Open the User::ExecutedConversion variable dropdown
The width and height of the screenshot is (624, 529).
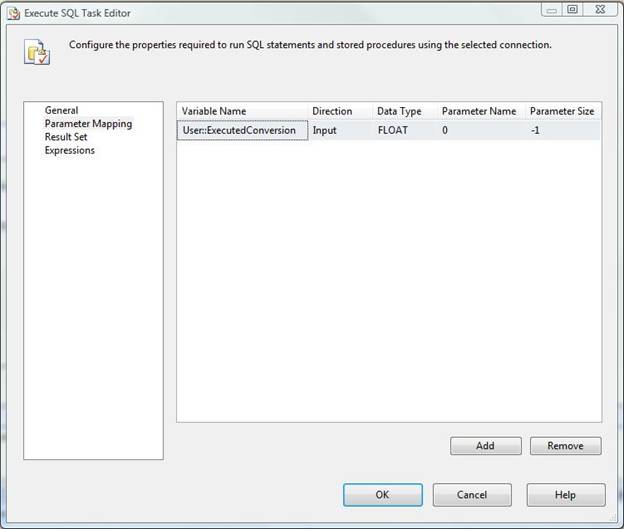tap(242, 130)
